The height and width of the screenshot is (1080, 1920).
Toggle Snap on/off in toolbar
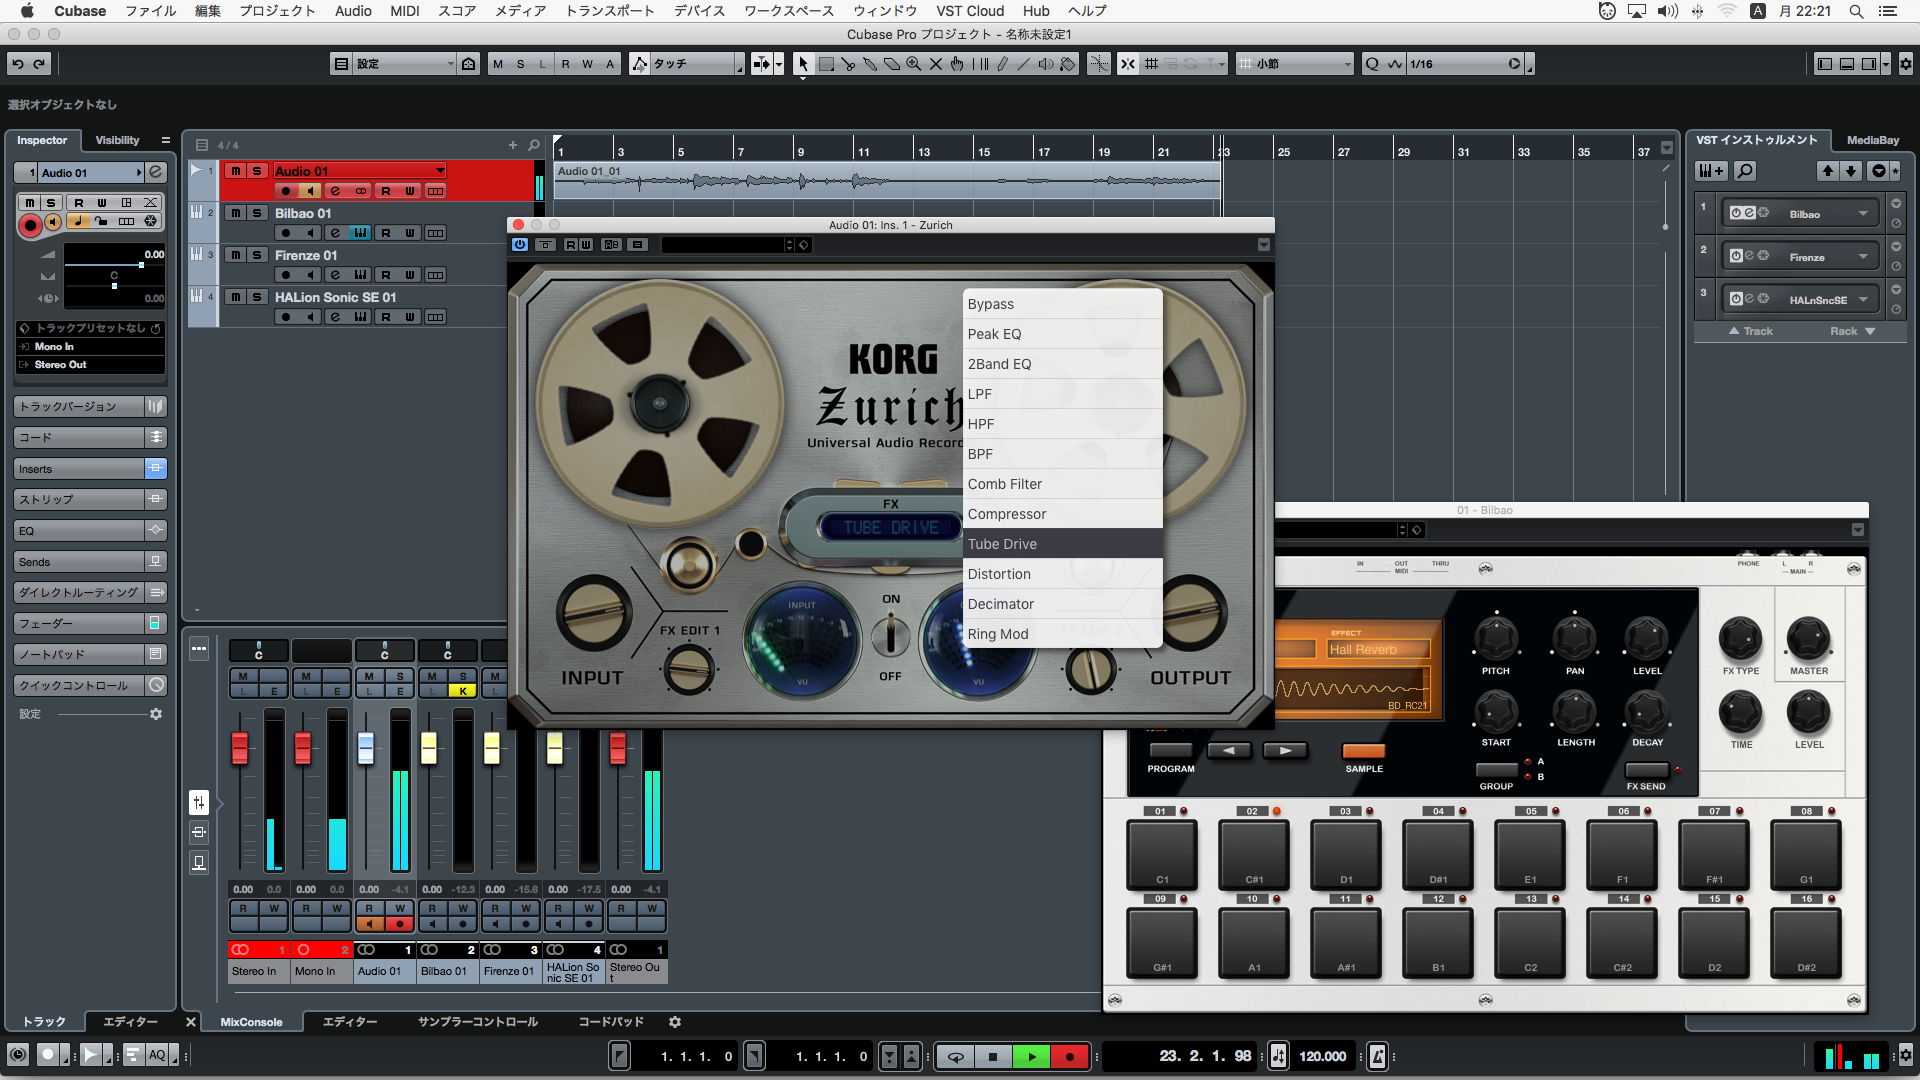coord(1128,64)
